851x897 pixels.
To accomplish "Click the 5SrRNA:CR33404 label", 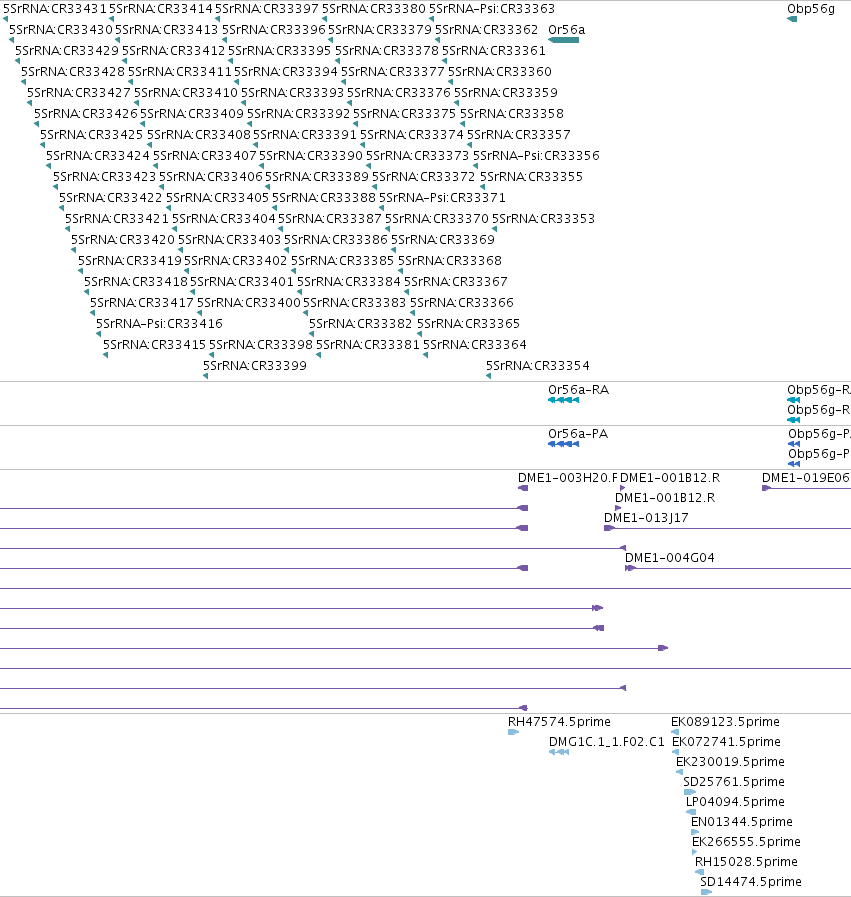I will [x=224, y=219].
